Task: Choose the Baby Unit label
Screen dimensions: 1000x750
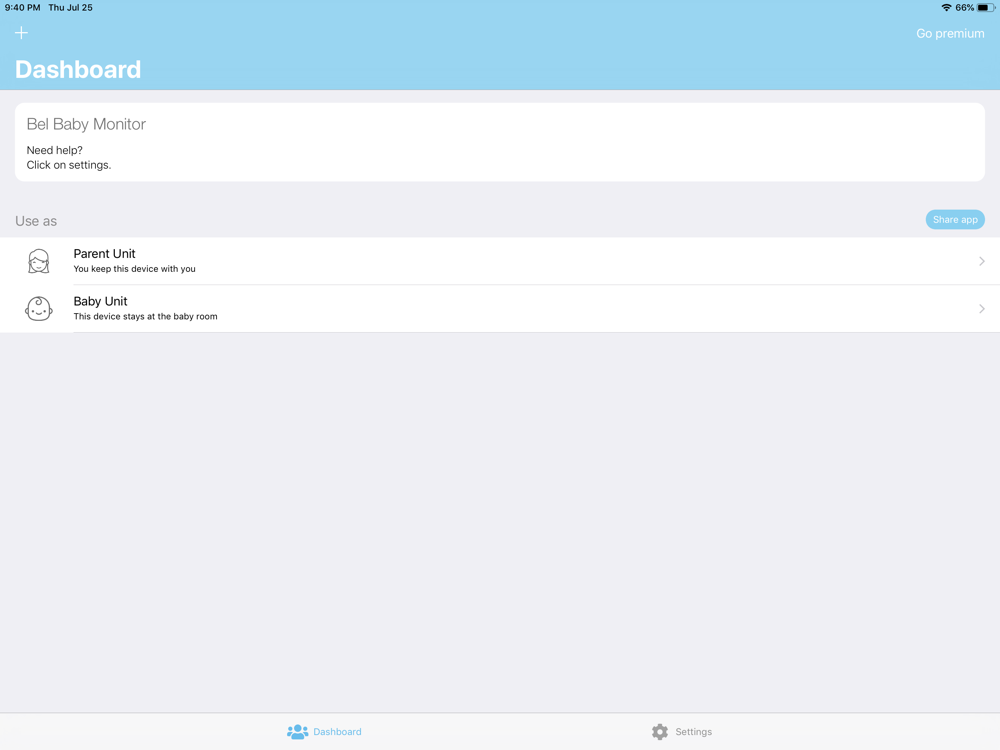Action: click(x=100, y=301)
